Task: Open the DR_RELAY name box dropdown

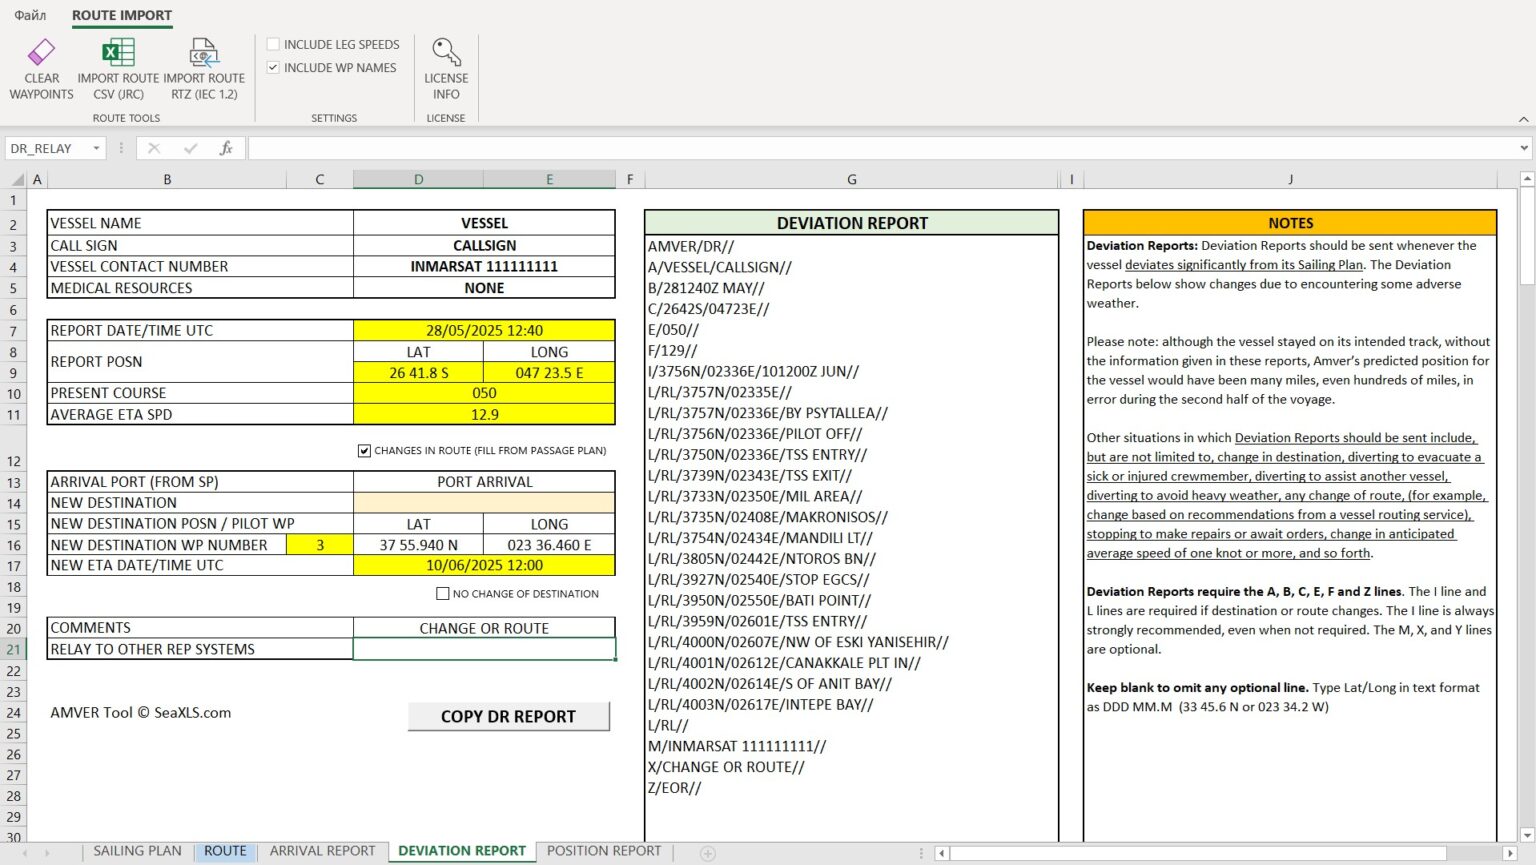Action: (95, 147)
